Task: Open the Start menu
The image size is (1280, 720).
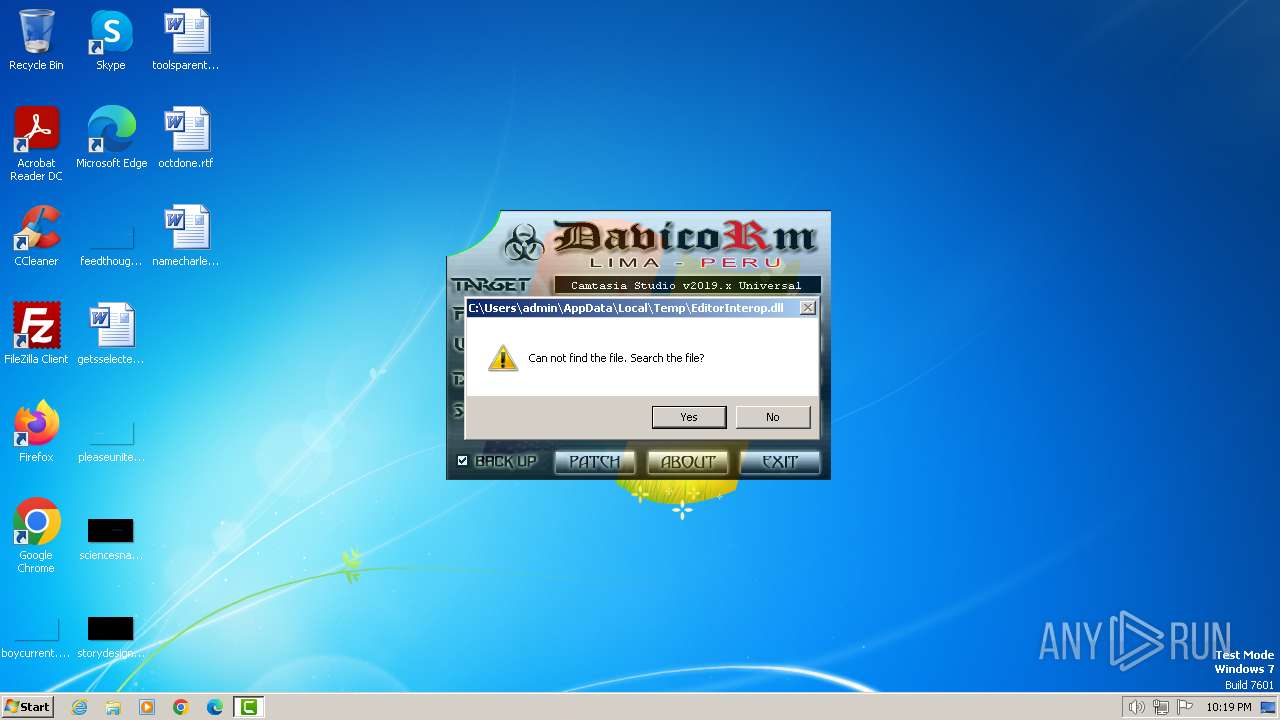Action: [x=27, y=707]
